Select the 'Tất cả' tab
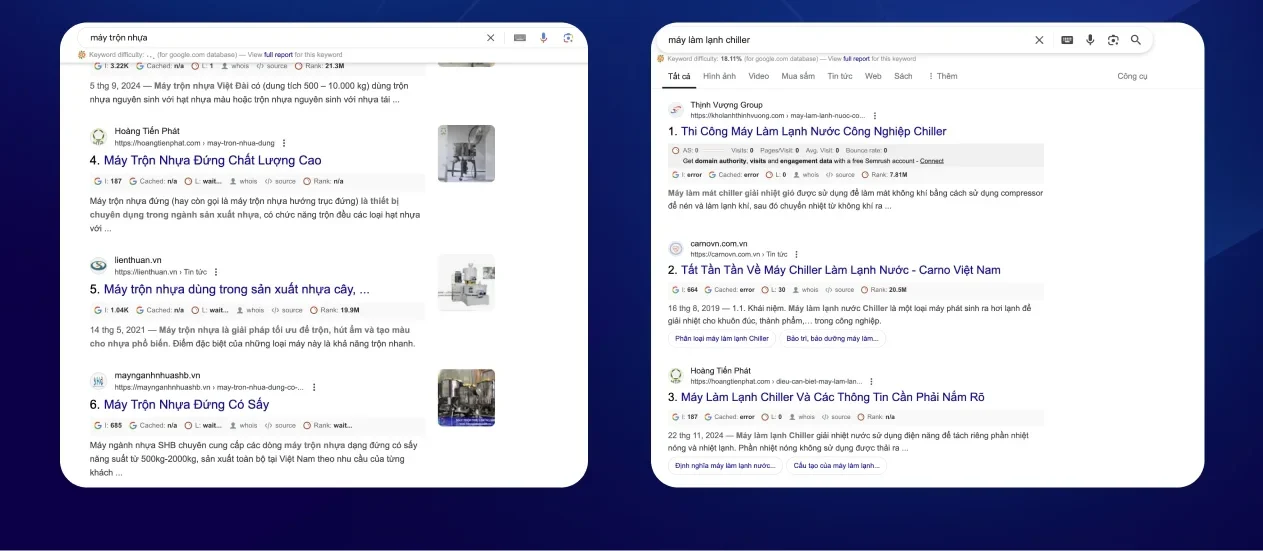1263x551 pixels. click(679, 76)
